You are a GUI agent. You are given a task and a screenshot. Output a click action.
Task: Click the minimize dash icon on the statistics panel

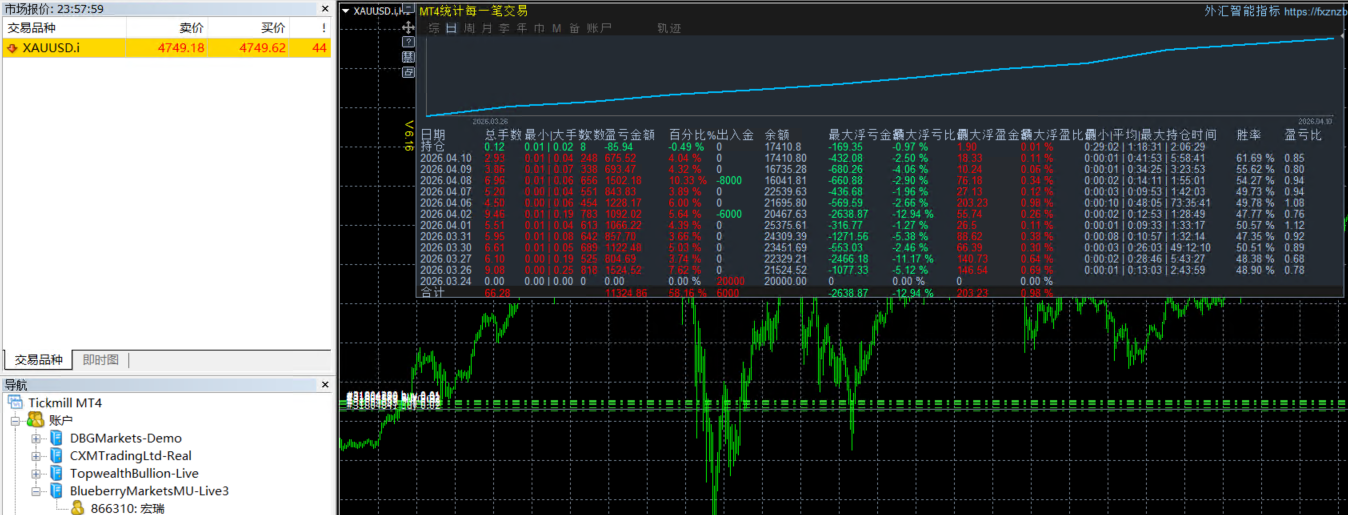tap(408, 8)
